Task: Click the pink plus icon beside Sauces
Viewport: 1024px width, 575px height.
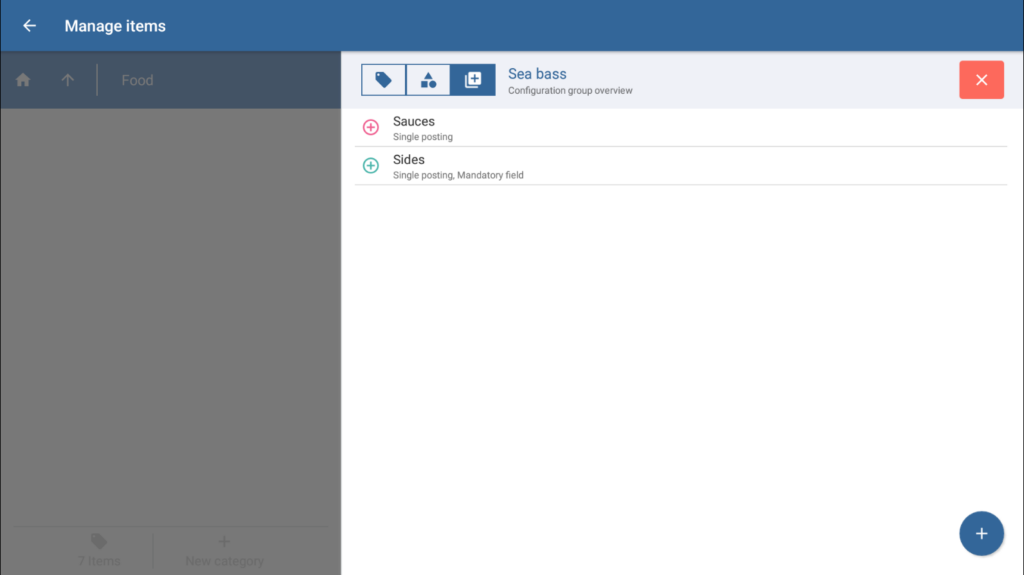Action: click(371, 128)
